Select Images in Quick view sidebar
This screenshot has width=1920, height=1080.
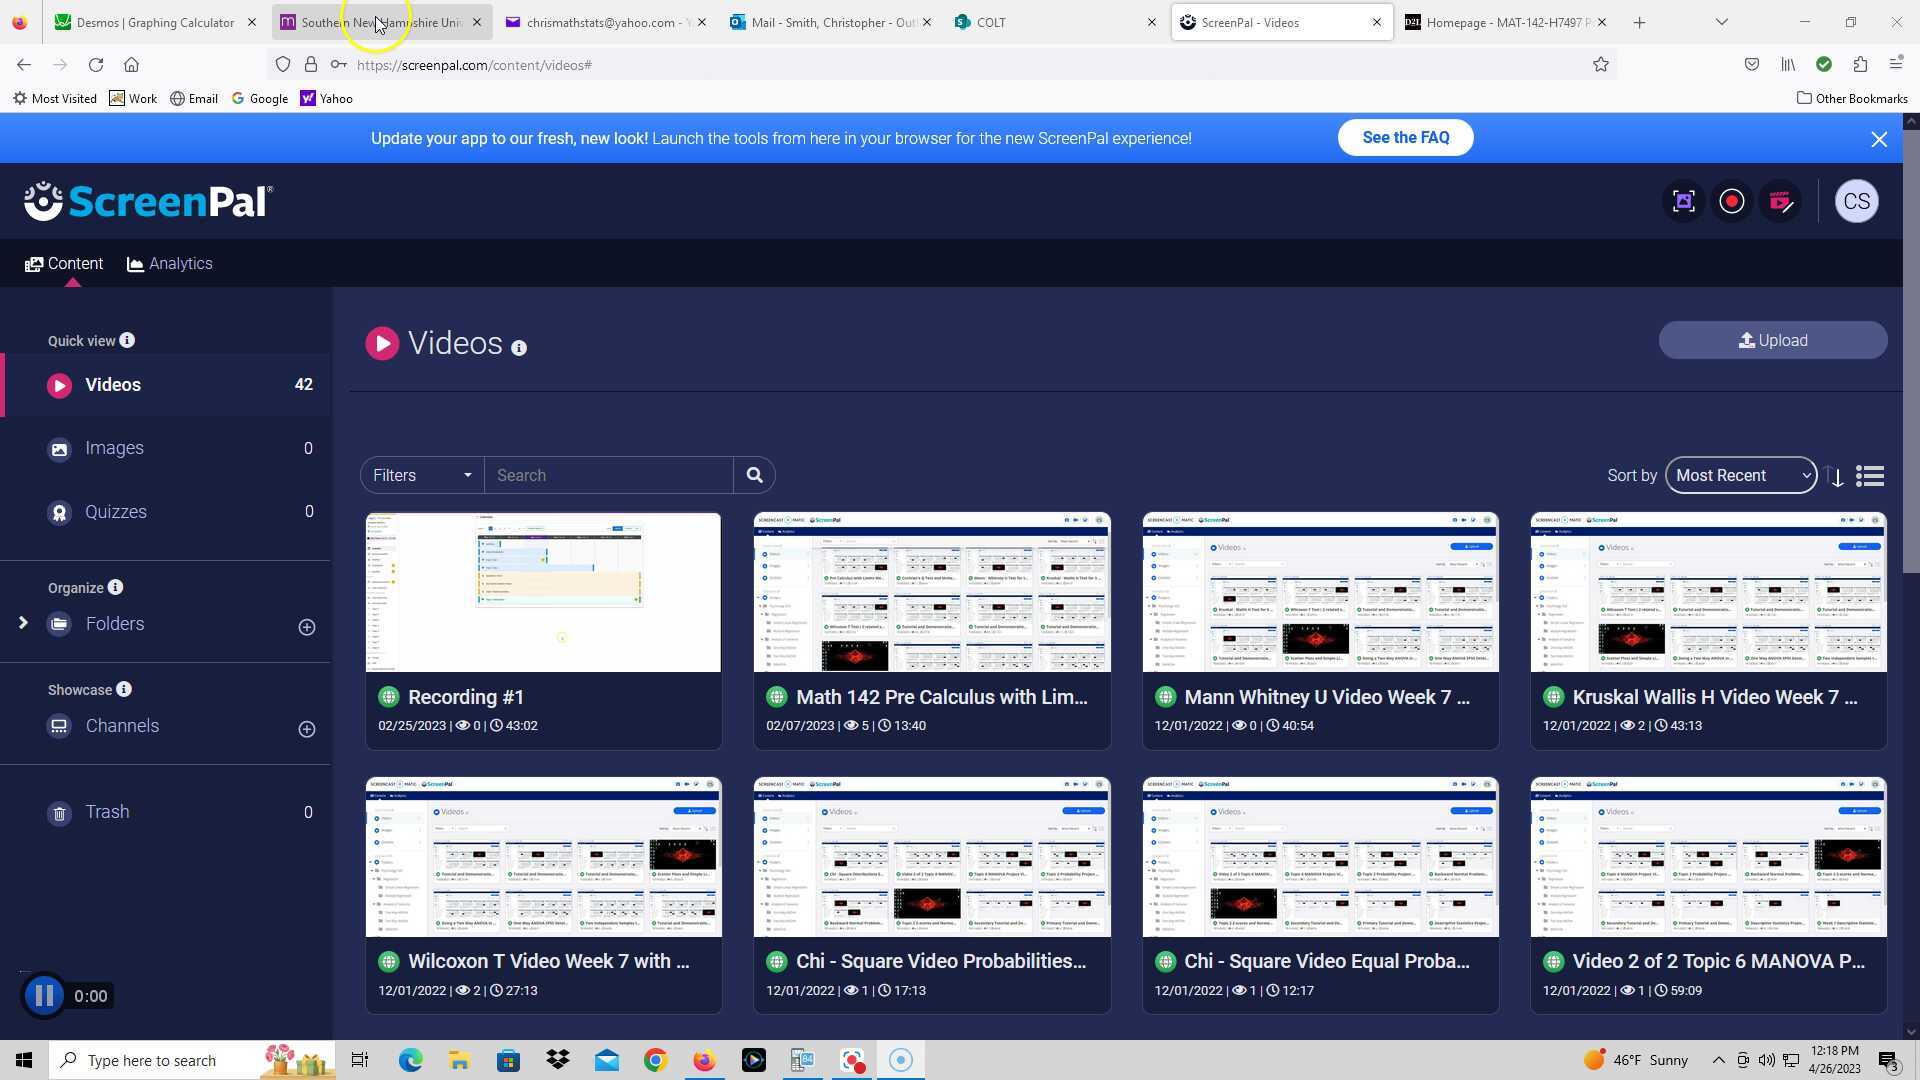(114, 449)
